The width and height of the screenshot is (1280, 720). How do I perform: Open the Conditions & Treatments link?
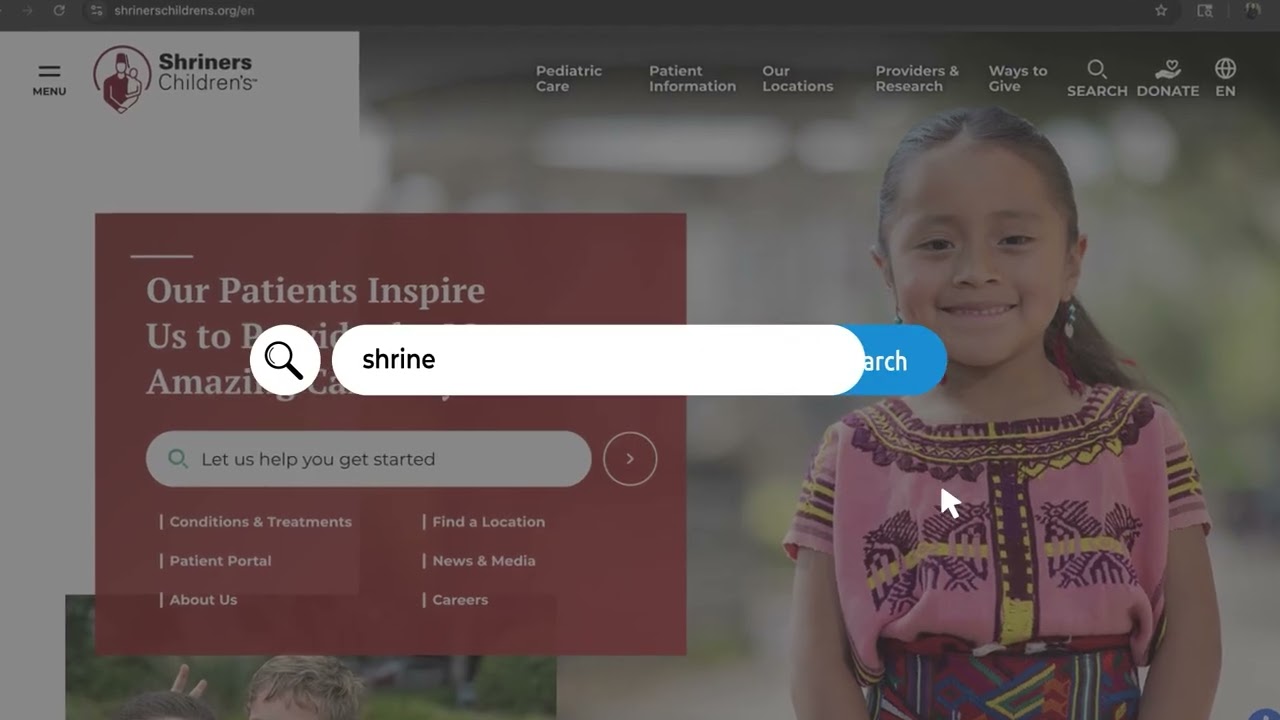260,522
